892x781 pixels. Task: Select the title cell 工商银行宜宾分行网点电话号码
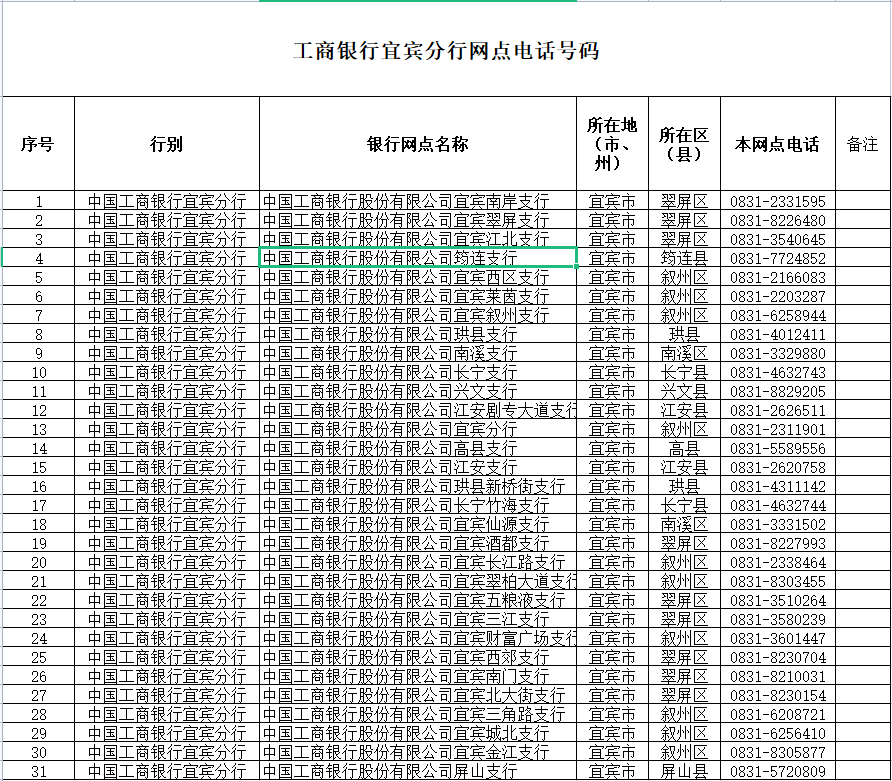447,50
